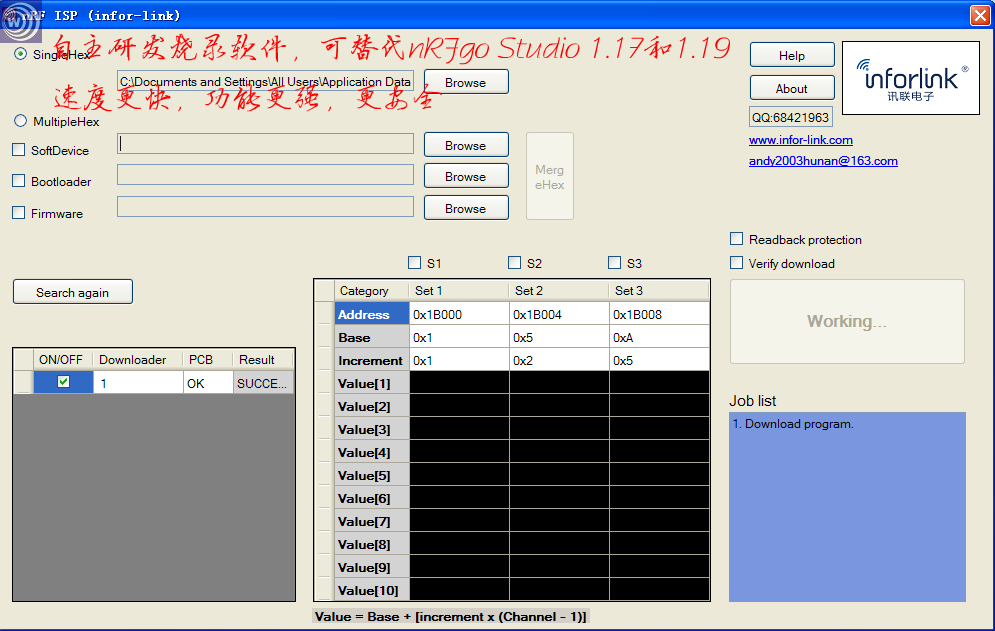Toggle Verify download checkbox

pyautogui.click(x=737, y=263)
